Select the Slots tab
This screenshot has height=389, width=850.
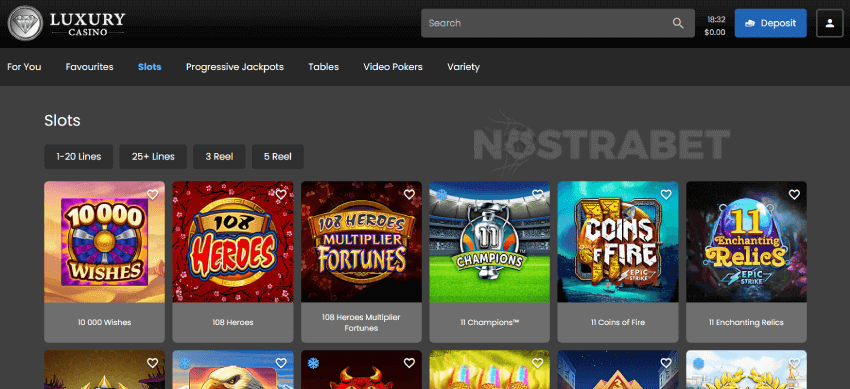pyautogui.click(x=150, y=67)
